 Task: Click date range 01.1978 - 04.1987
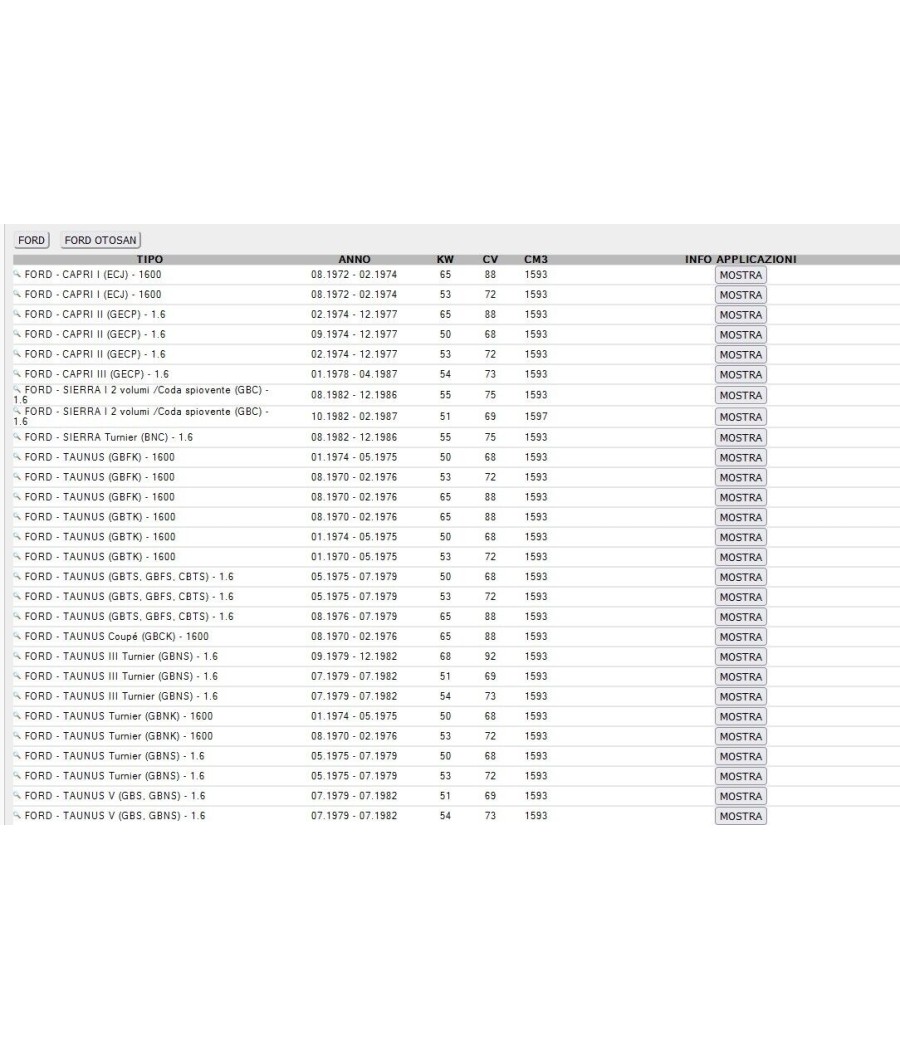(x=354, y=374)
